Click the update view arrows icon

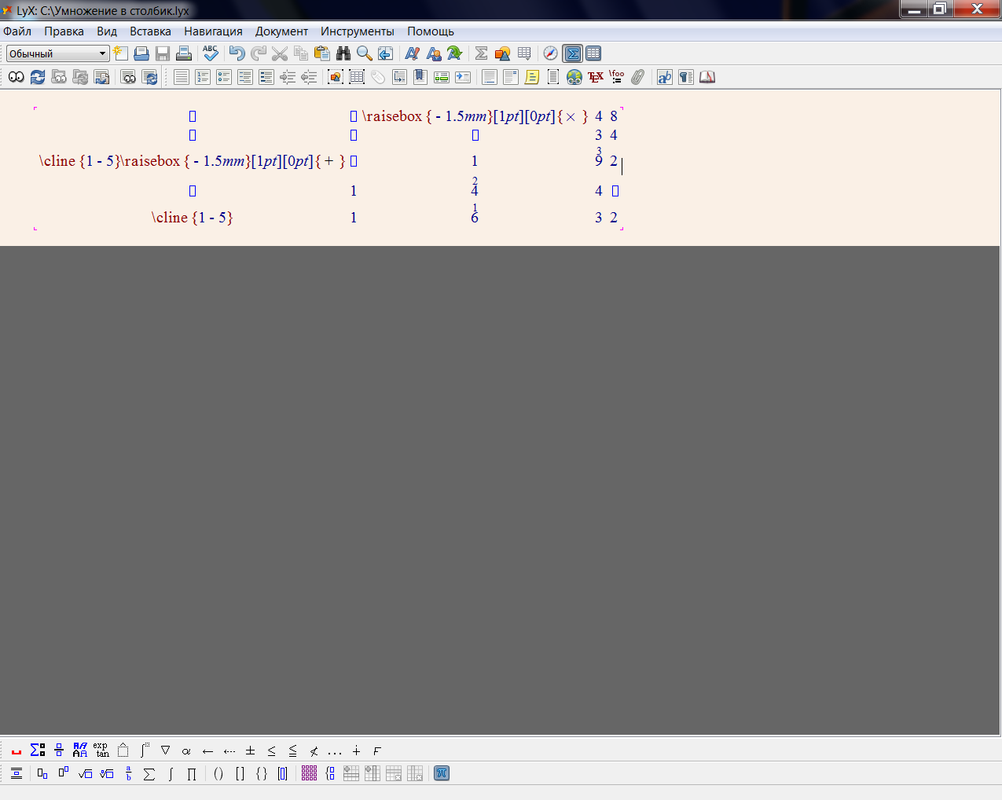click(38, 77)
